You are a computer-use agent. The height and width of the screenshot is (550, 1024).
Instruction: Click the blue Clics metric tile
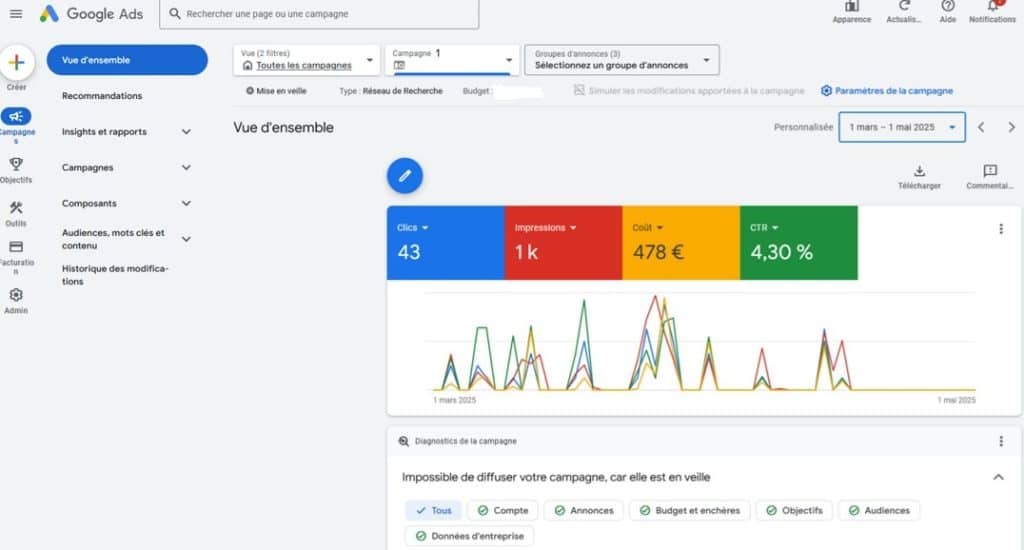[445, 242]
